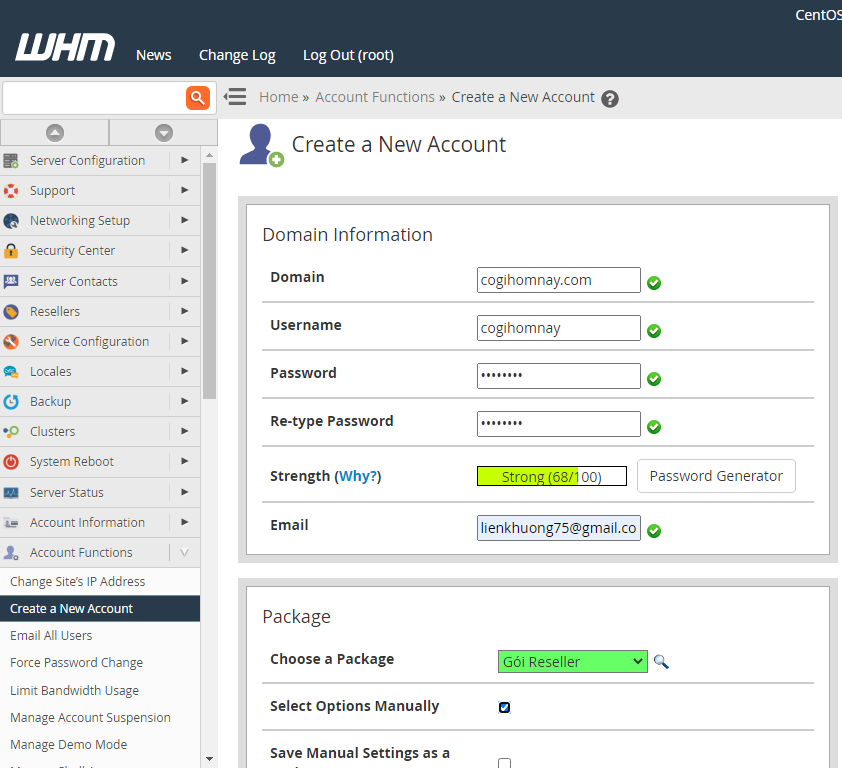This screenshot has height=768, width=842.
Task: Open the Change Log menu item
Action: (237, 55)
